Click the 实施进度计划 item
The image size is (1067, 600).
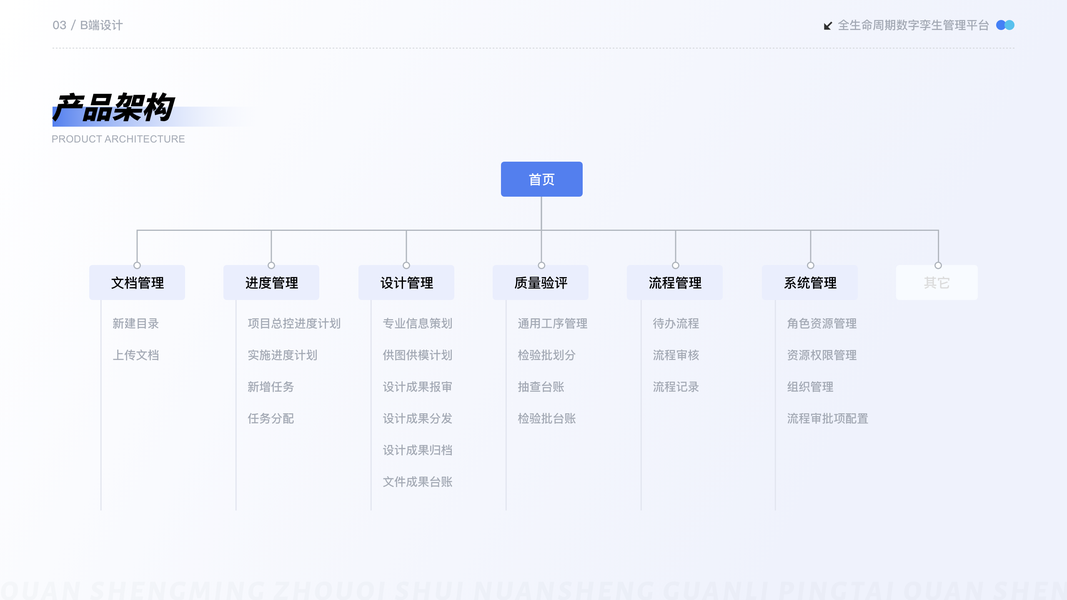coord(282,355)
